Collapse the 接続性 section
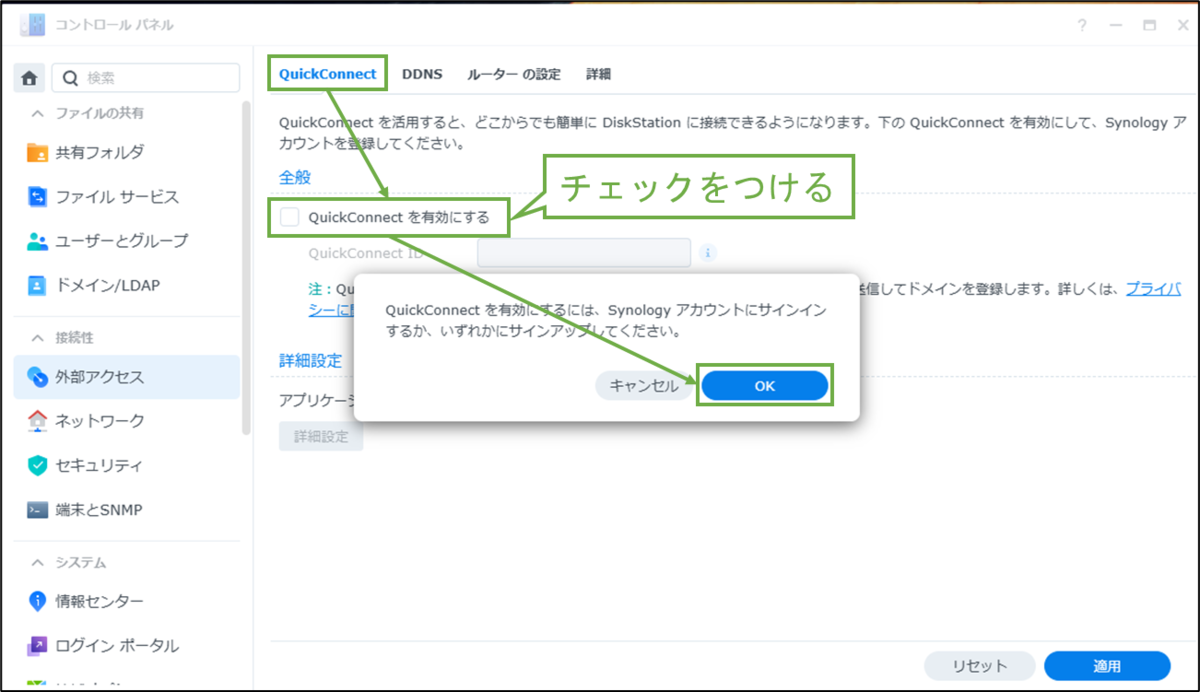1200x692 pixels. coord(38,337)
